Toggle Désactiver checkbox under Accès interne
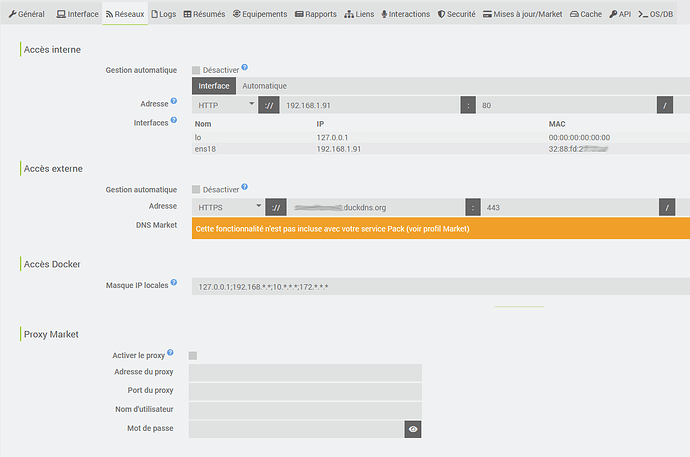 click(196, 70)
